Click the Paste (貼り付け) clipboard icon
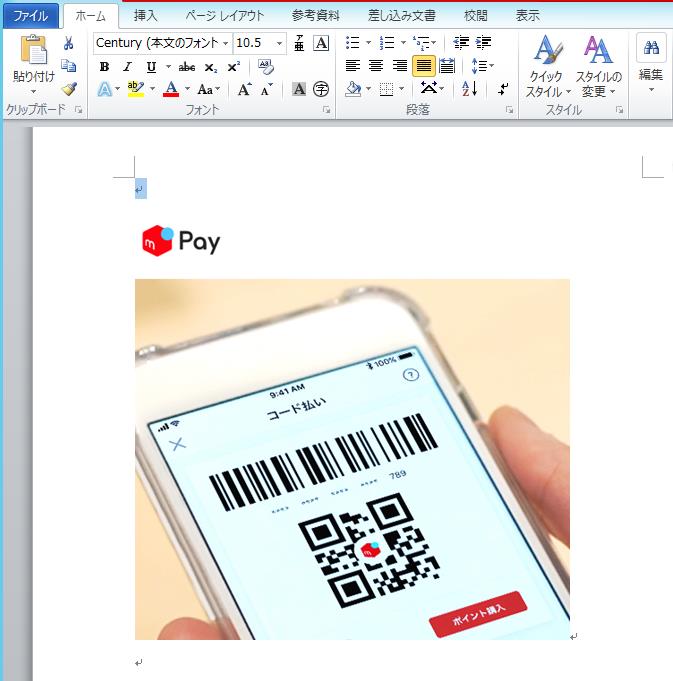673x681 pixels. (x=33, y=49)
